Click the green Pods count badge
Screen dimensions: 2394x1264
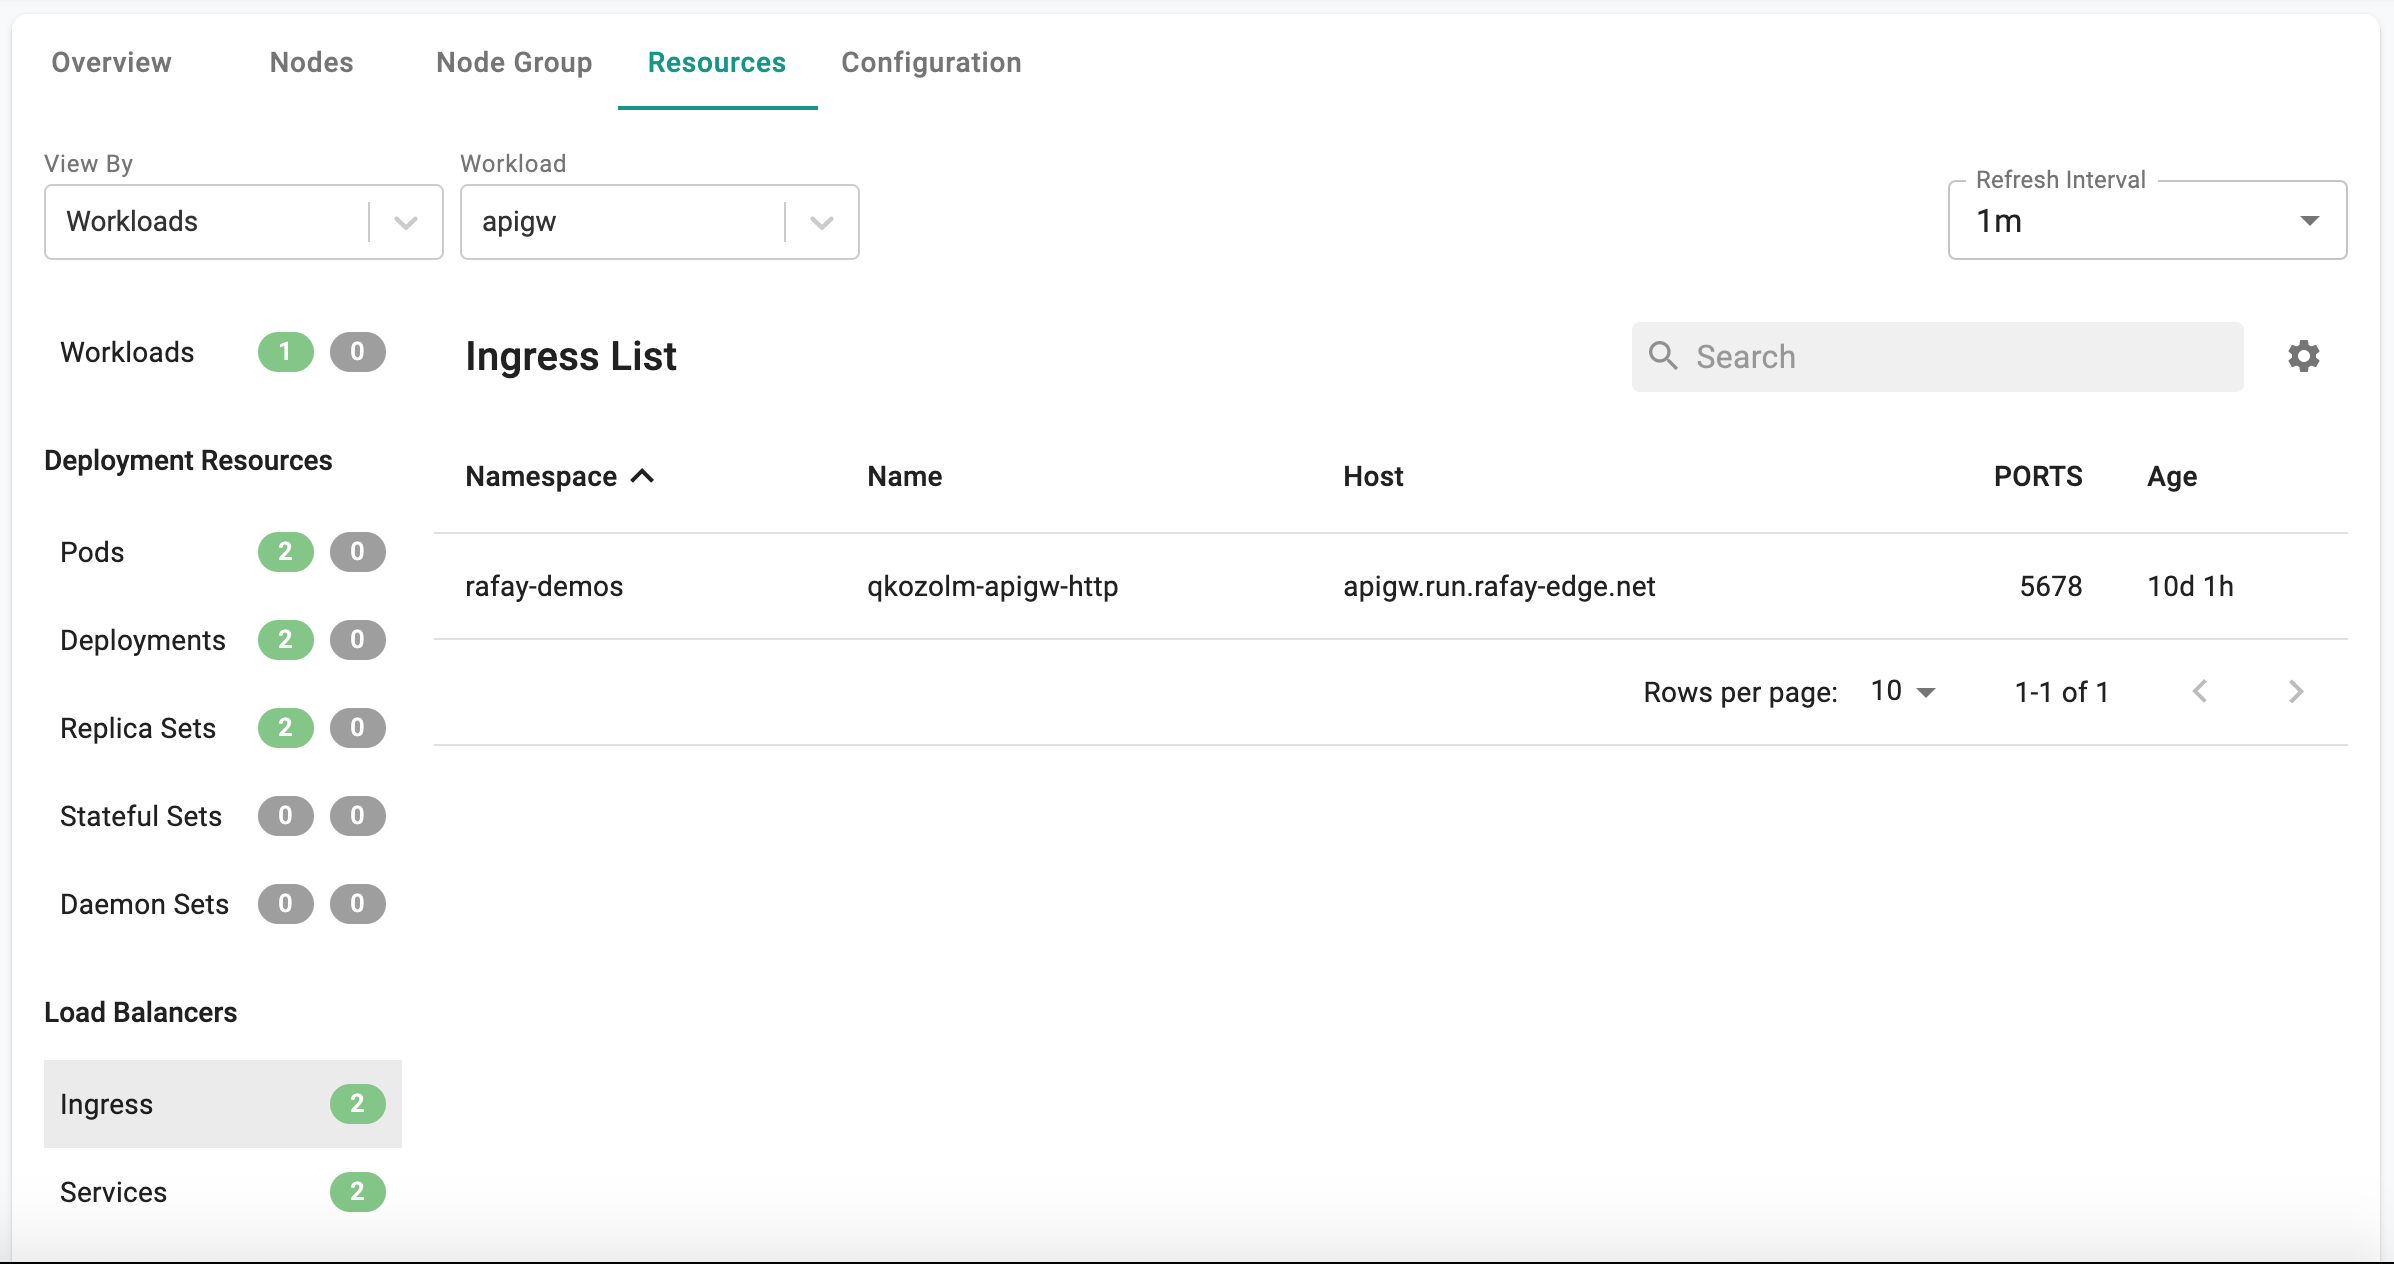click(x=286, y=552)
